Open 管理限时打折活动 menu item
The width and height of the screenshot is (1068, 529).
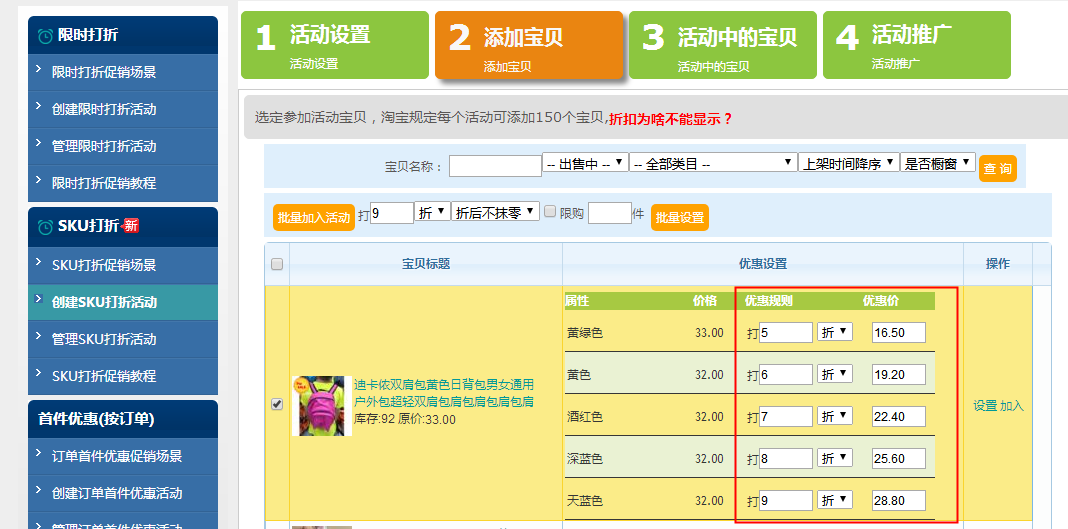[123, 146]
